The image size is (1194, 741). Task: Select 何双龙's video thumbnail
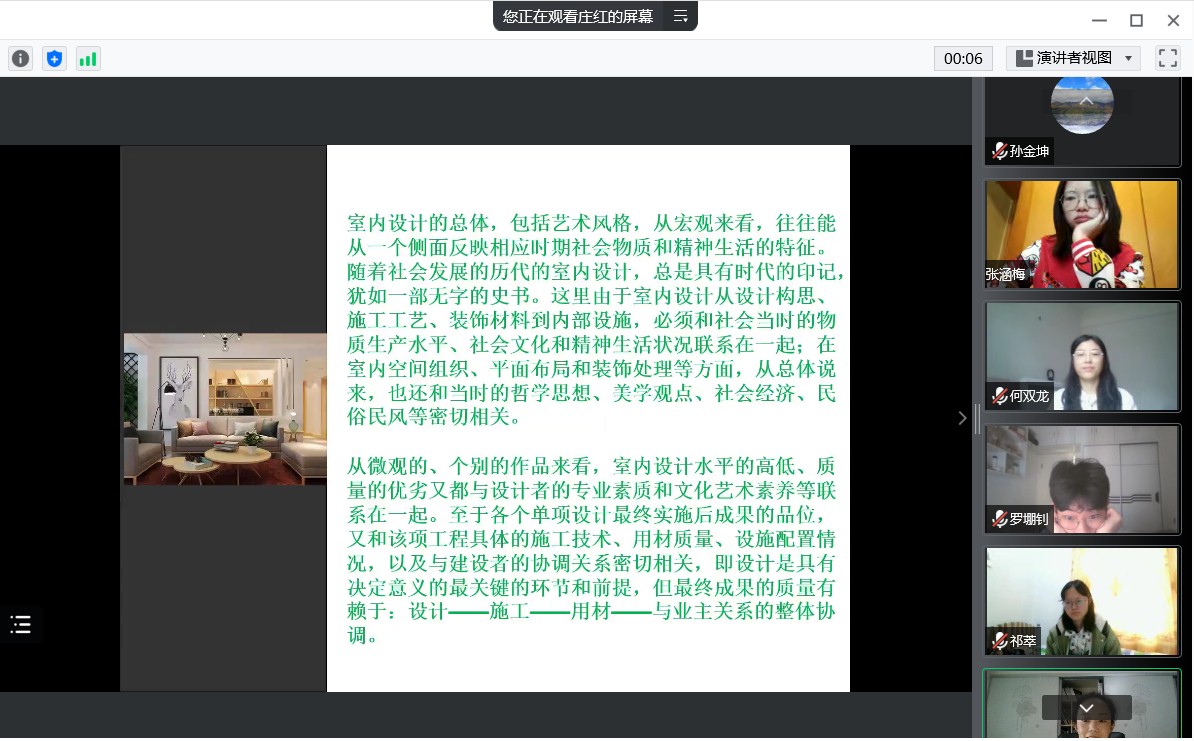(x=1082, y=356)
